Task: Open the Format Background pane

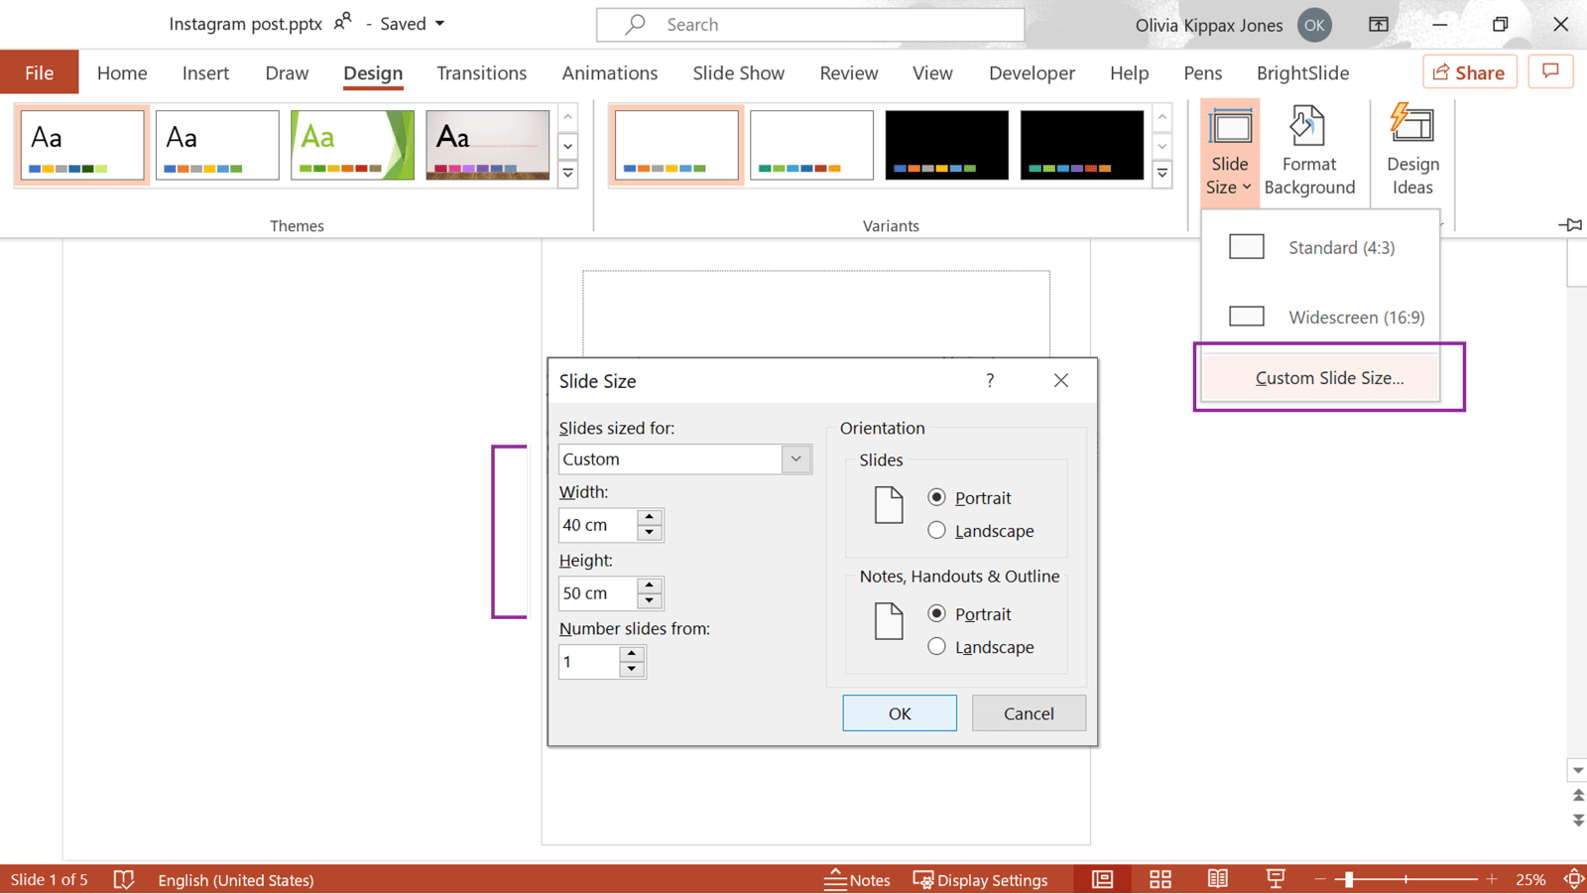Action: [1308, 150]
